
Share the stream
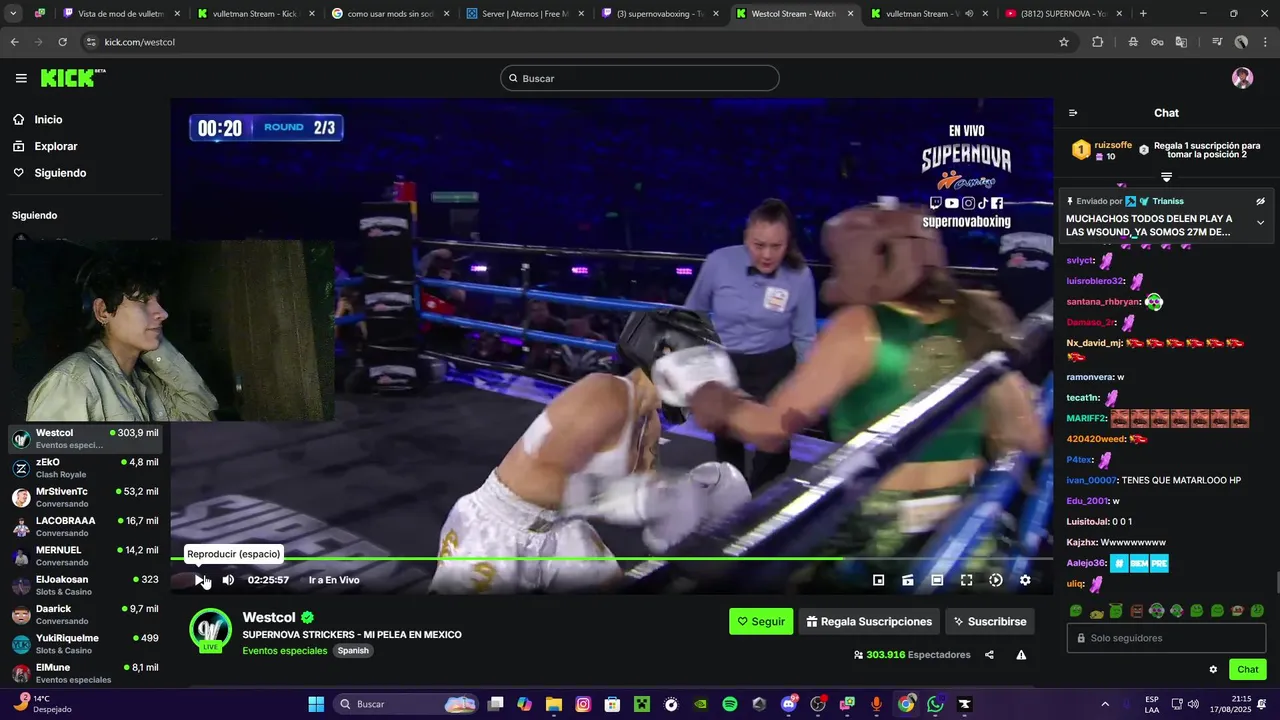click(989, 655)
